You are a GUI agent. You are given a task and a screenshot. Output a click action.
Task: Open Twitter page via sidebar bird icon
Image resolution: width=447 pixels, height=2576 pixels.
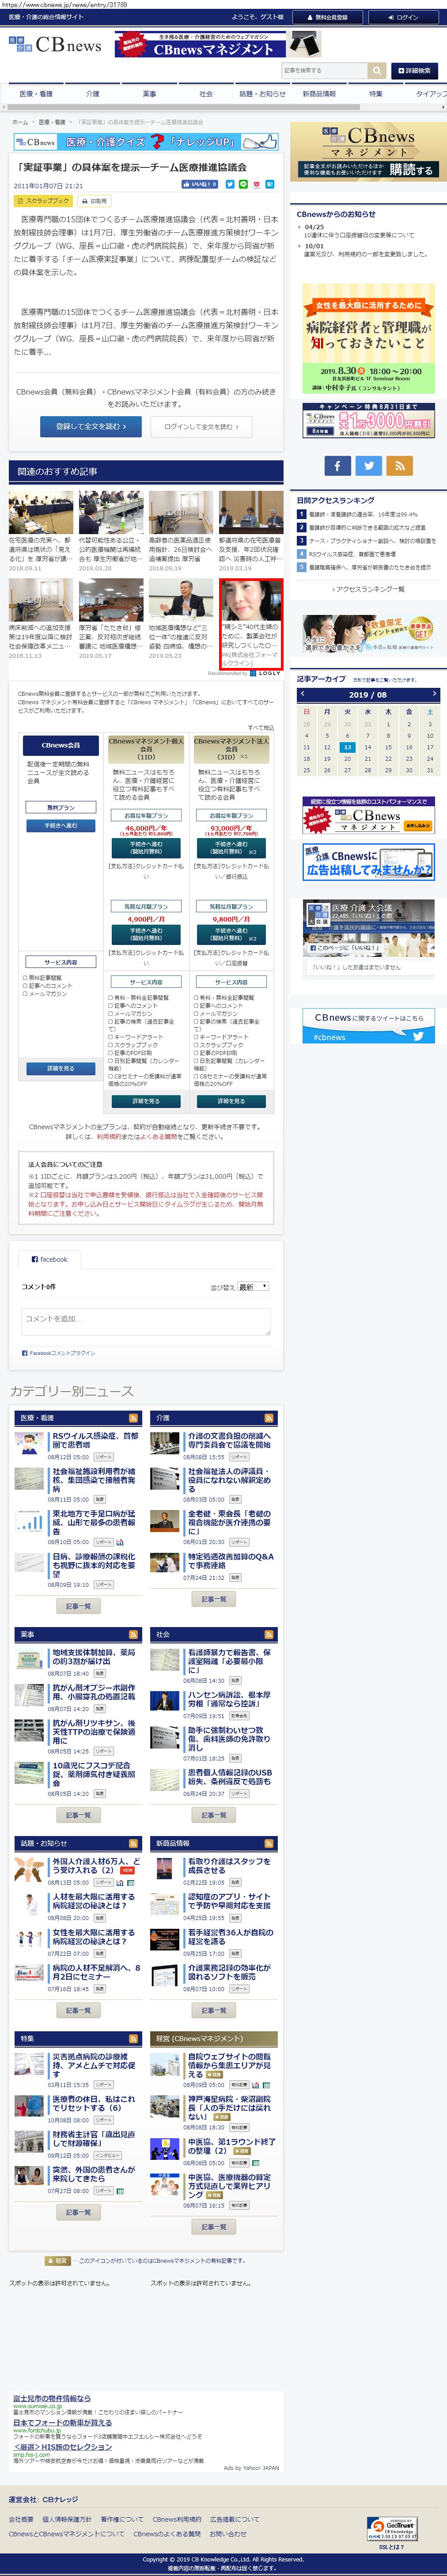pyautogui.click(x=368, y=465)
